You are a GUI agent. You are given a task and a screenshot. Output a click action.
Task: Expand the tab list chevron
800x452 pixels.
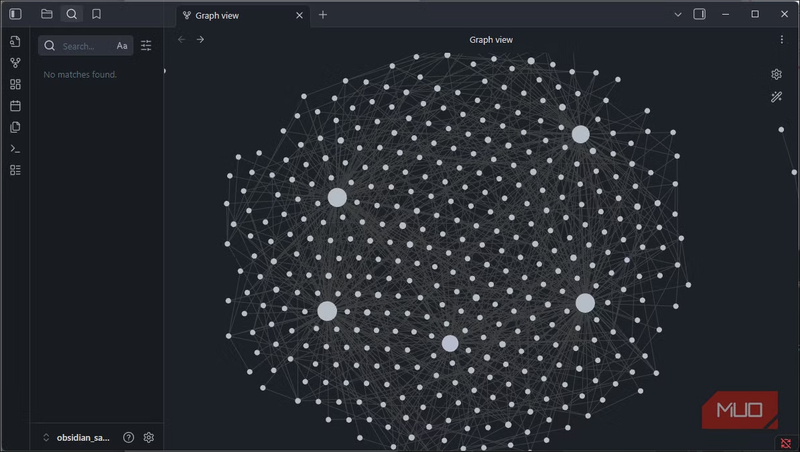point(677,14)
